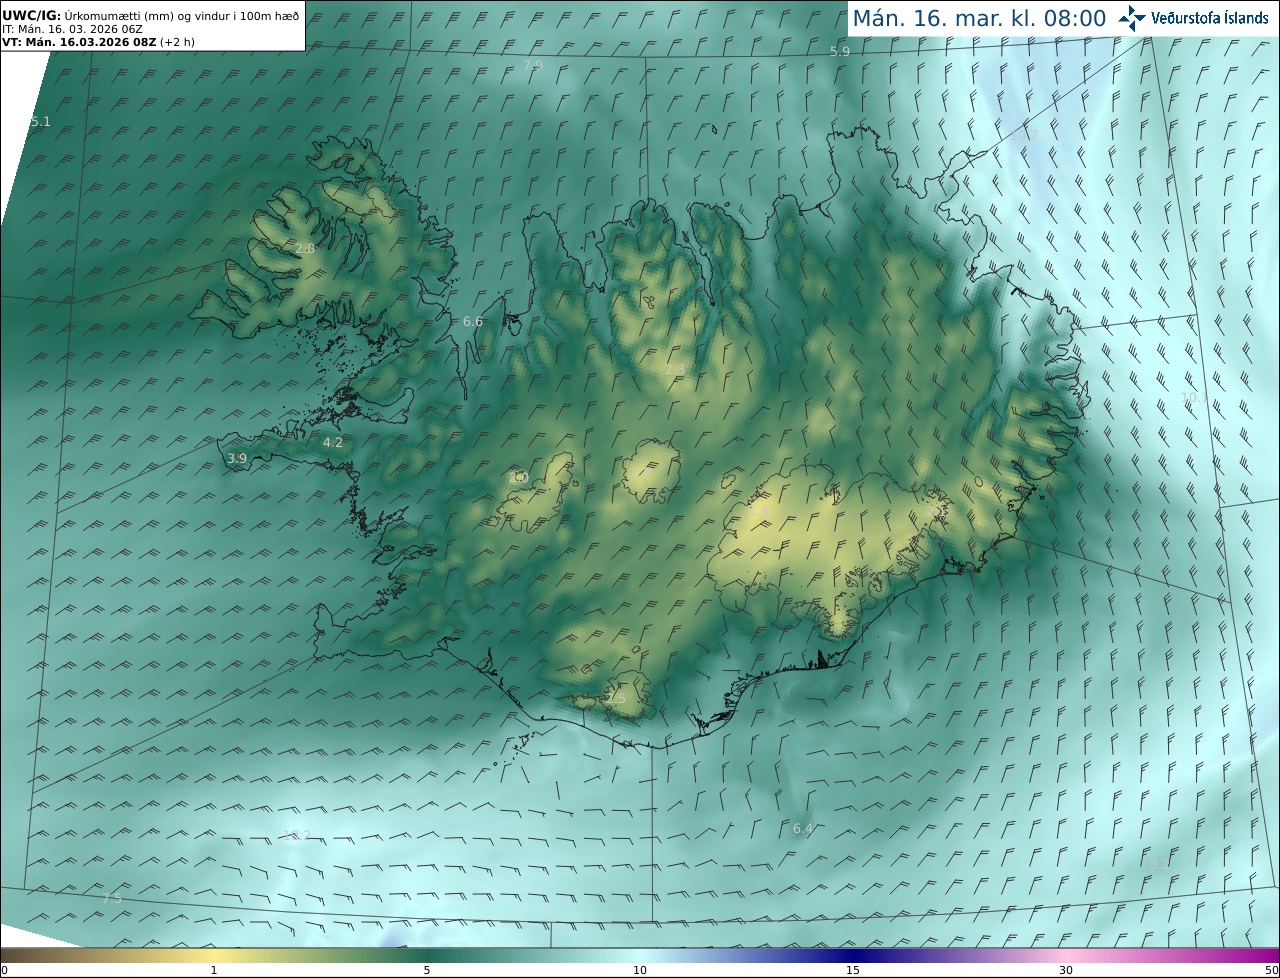Screen dimensions: 1280x978
Task: Select the 7.5 value label
Action: [112, 899]
